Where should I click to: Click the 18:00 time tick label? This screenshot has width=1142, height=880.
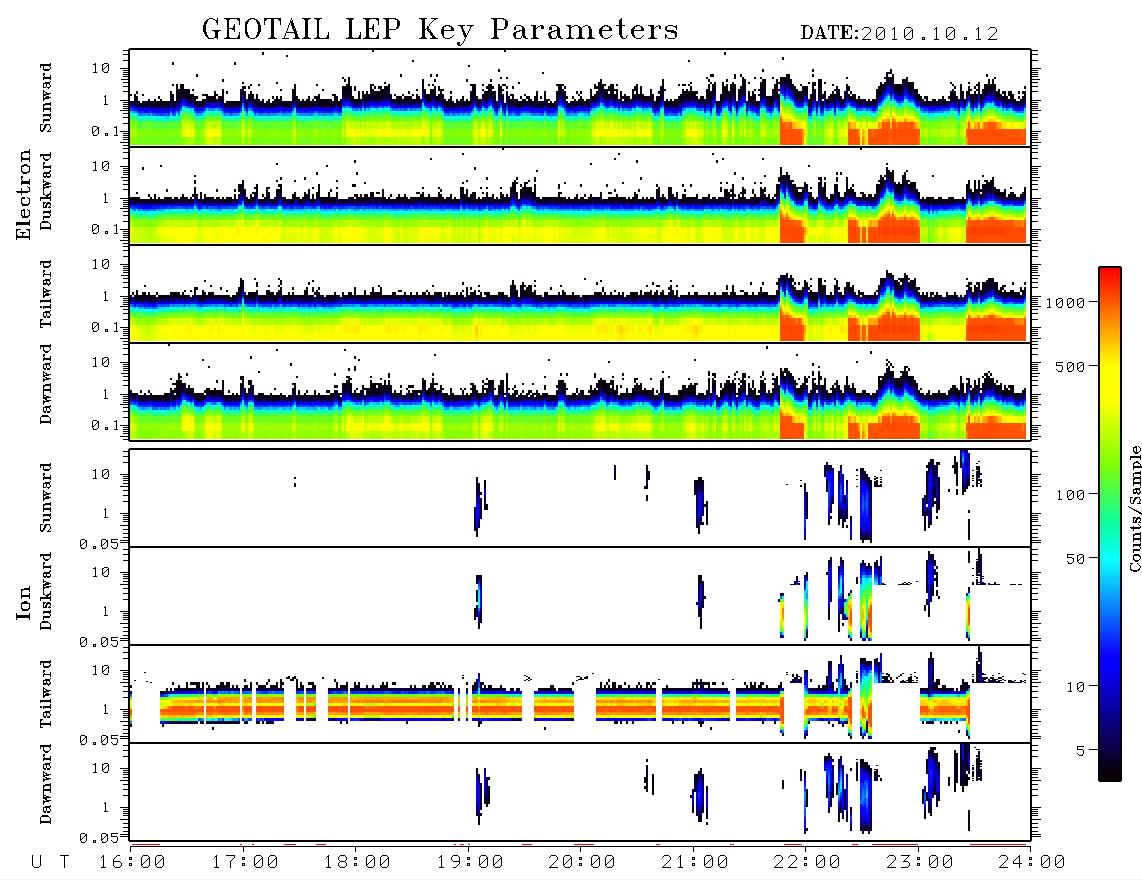(x=357, y=862)
